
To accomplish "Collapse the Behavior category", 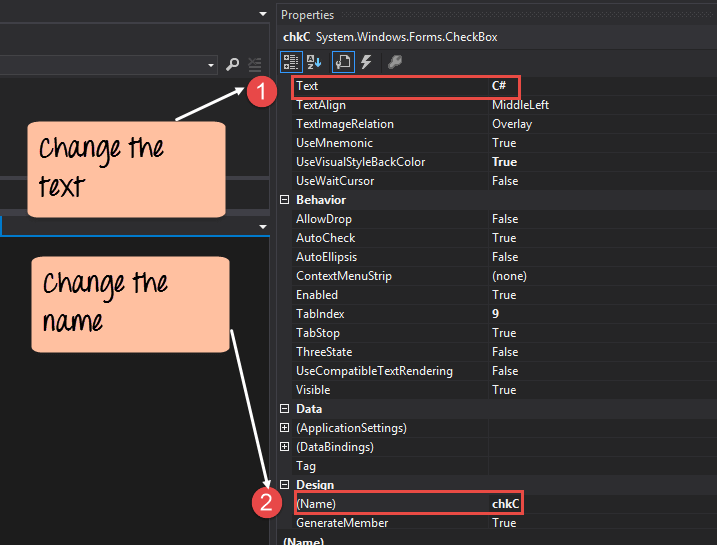I will pos(285,200).
